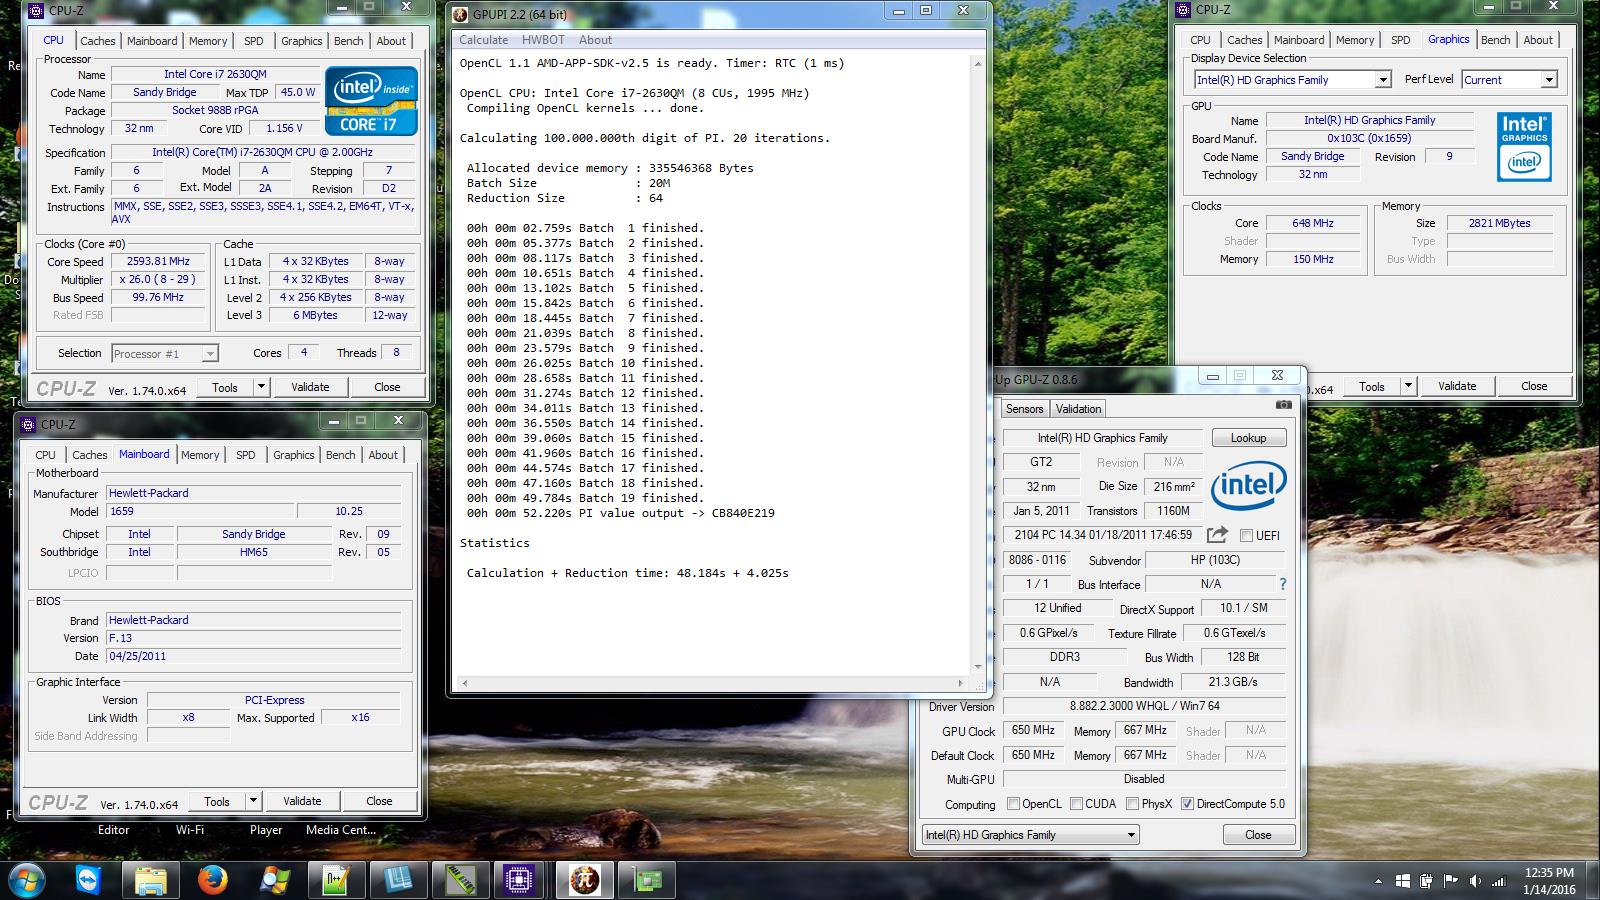The width and height of the screenshot is (1600, 900).
Task: Switch to Caches tab in top-left CPU-Z
Action: point(98,41)
